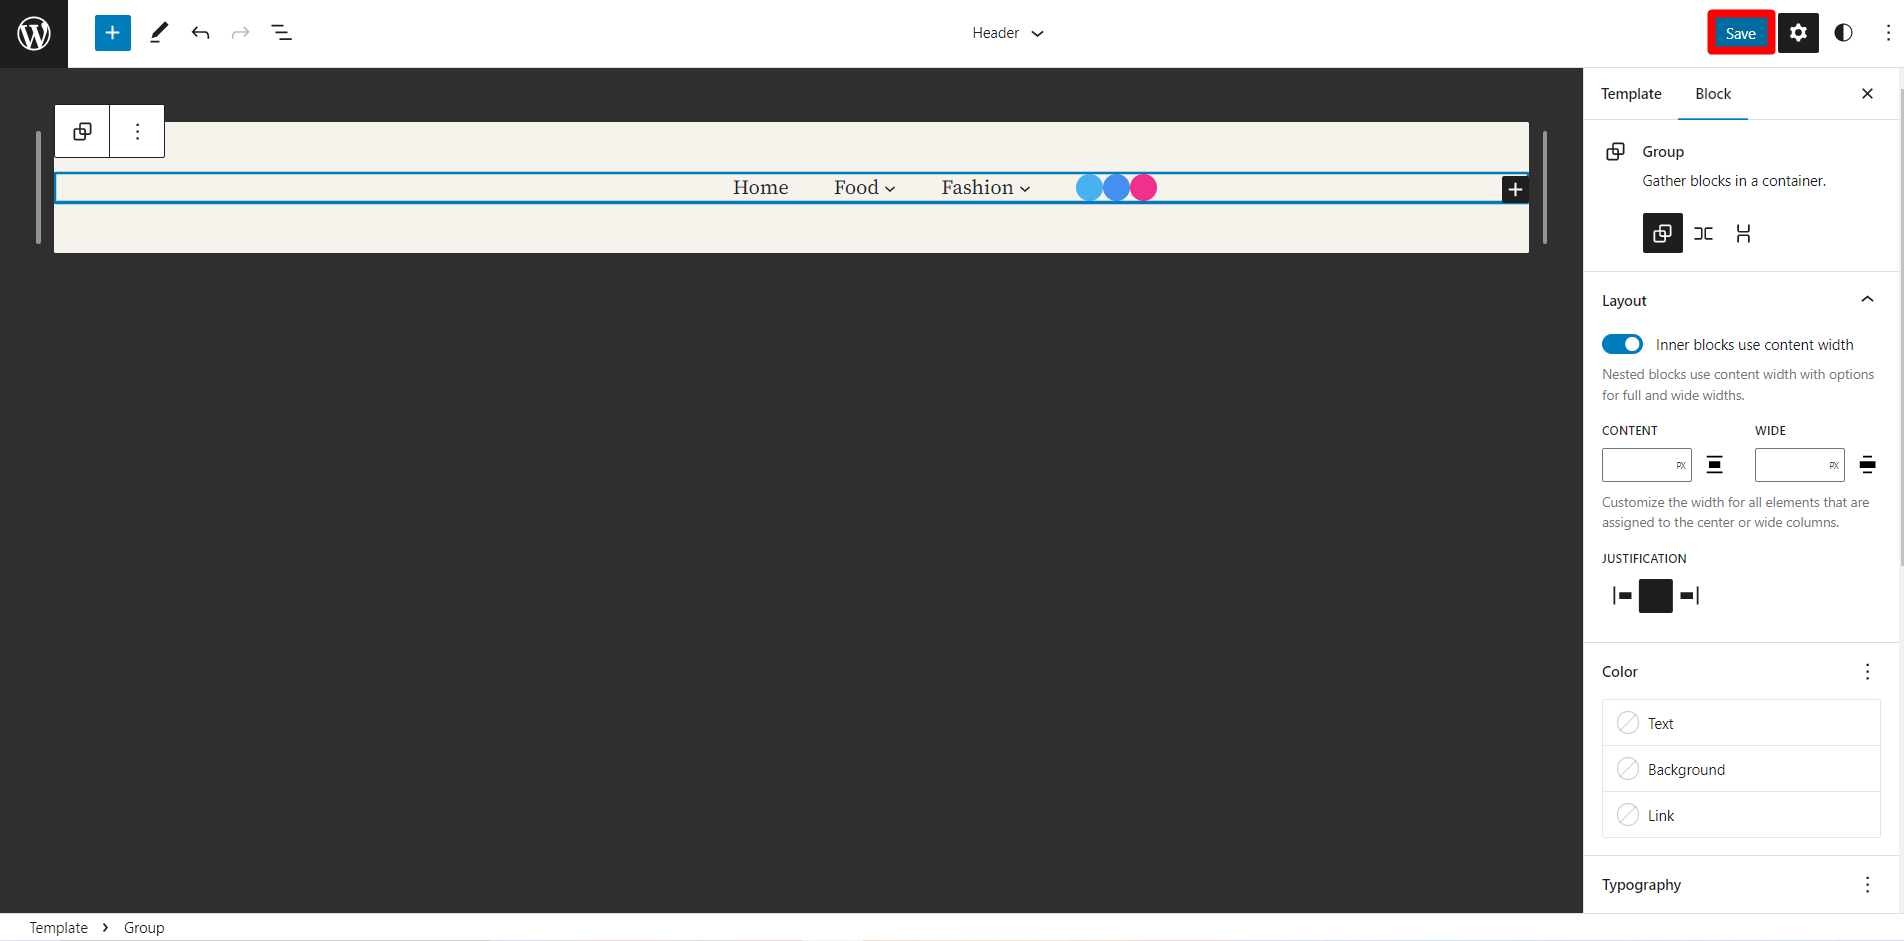Toggle the Settings gear sidebar

[1798, 33]
